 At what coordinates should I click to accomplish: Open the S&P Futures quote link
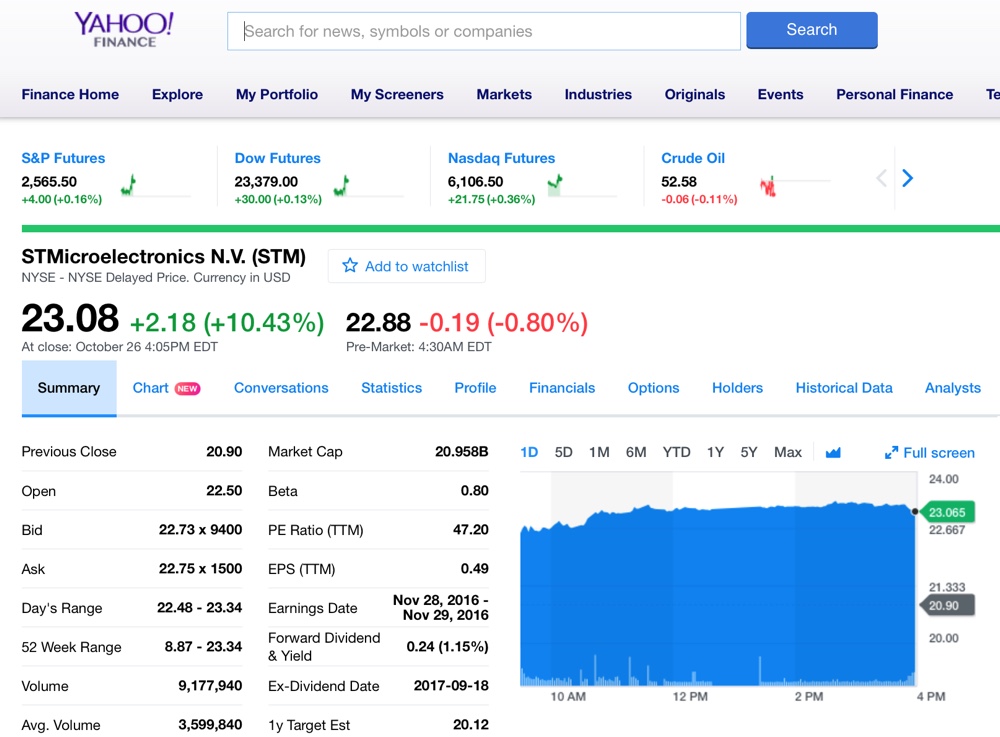click(63, 158)
